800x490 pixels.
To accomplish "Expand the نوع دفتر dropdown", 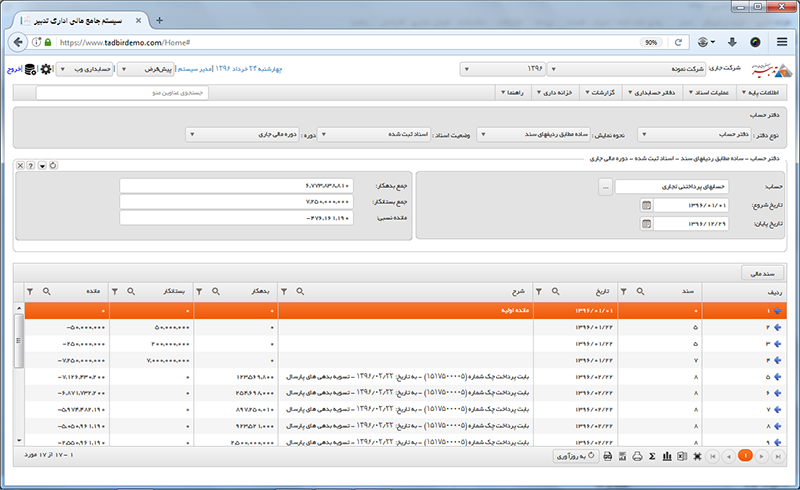I will tap(643, 133).
